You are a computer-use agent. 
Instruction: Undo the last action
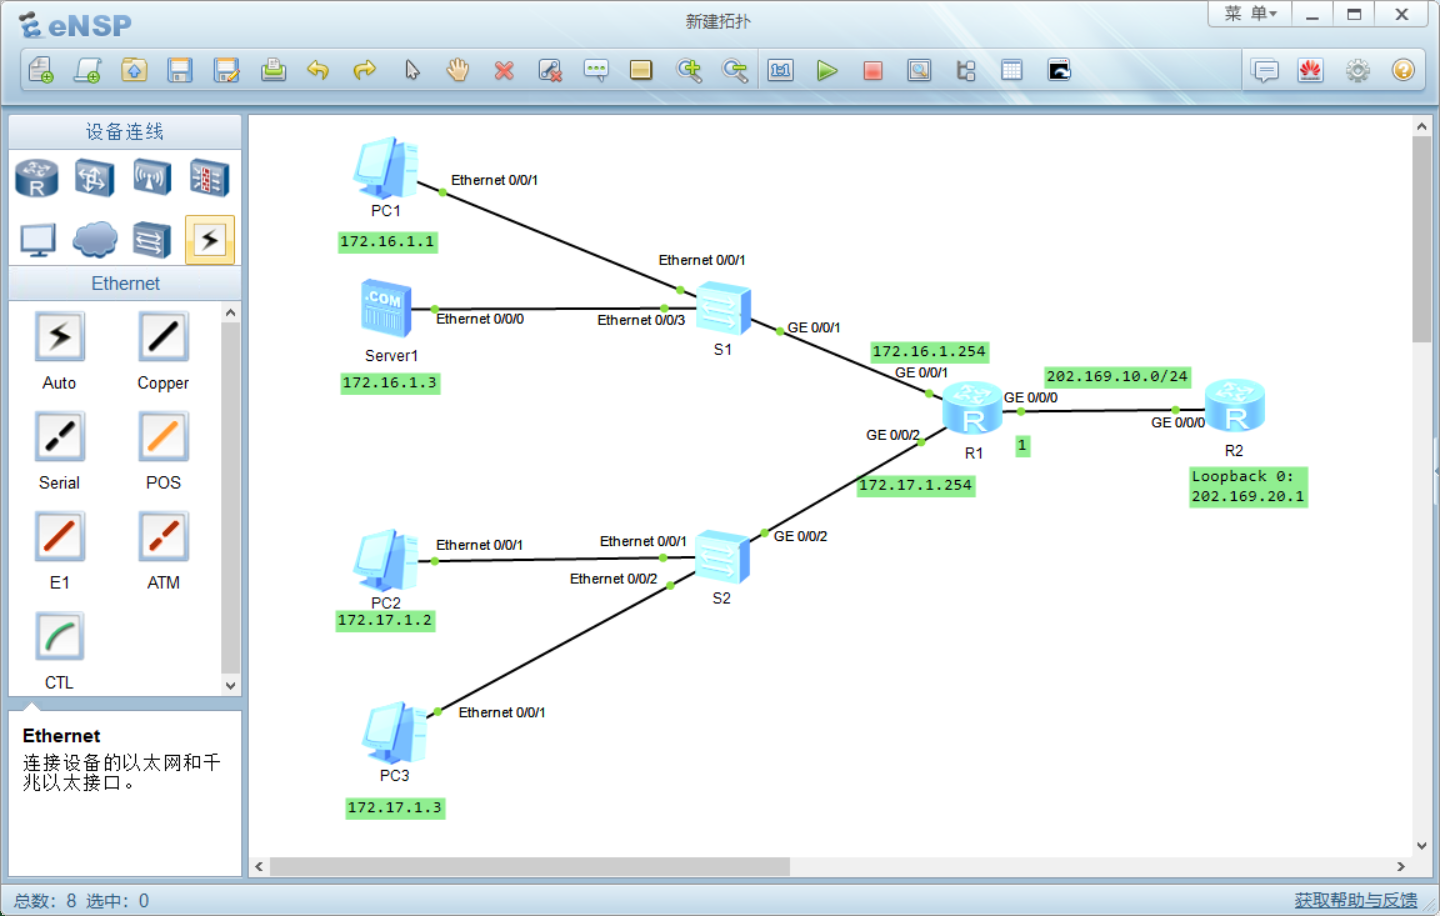click(x=318, y=70)
